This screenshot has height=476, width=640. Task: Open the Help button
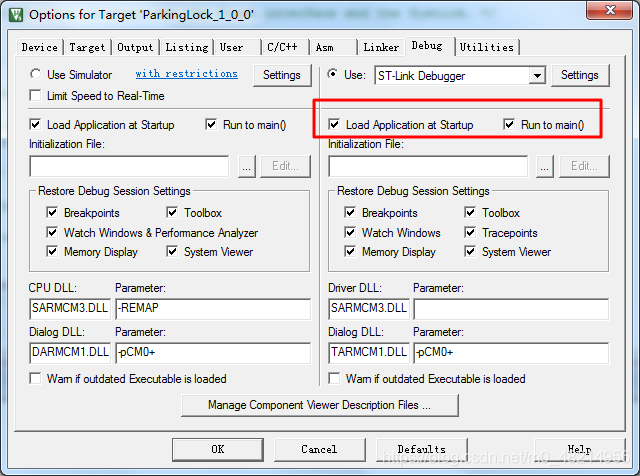pos(580,449)
